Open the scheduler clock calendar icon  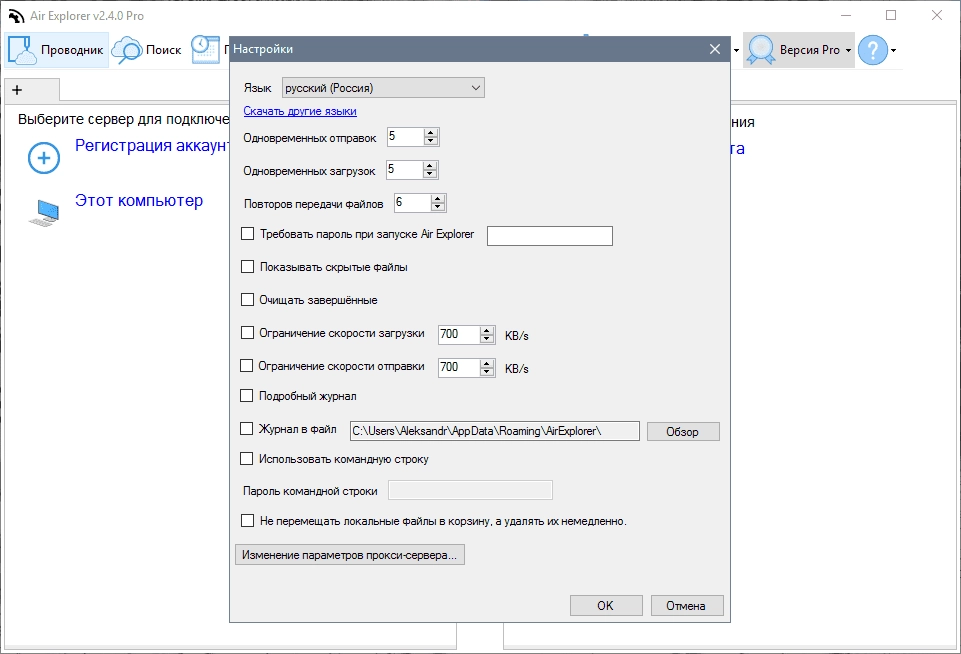[205, 50]
